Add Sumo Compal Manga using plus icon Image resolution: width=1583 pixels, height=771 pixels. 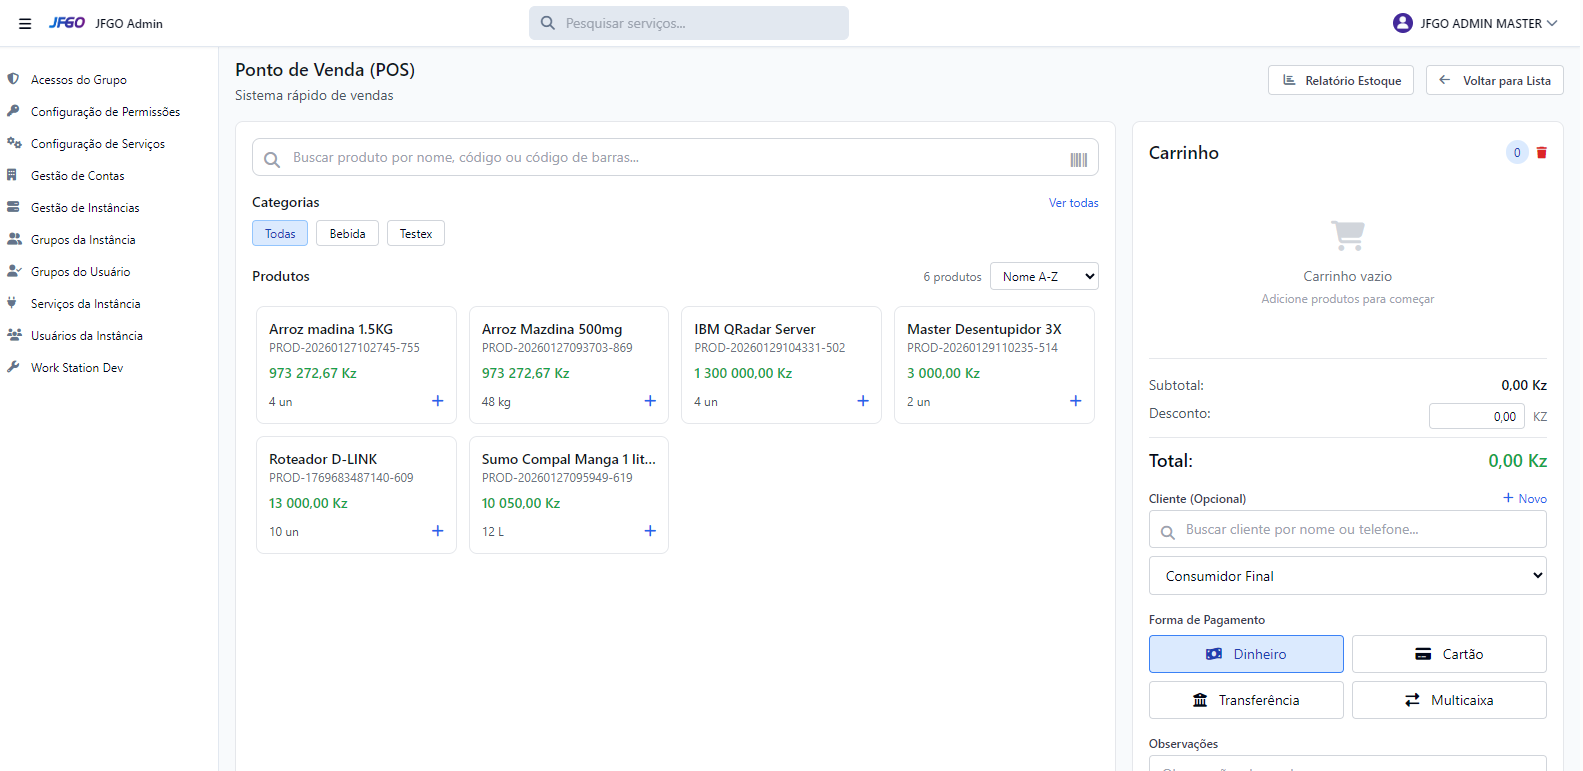pos(650,531)
